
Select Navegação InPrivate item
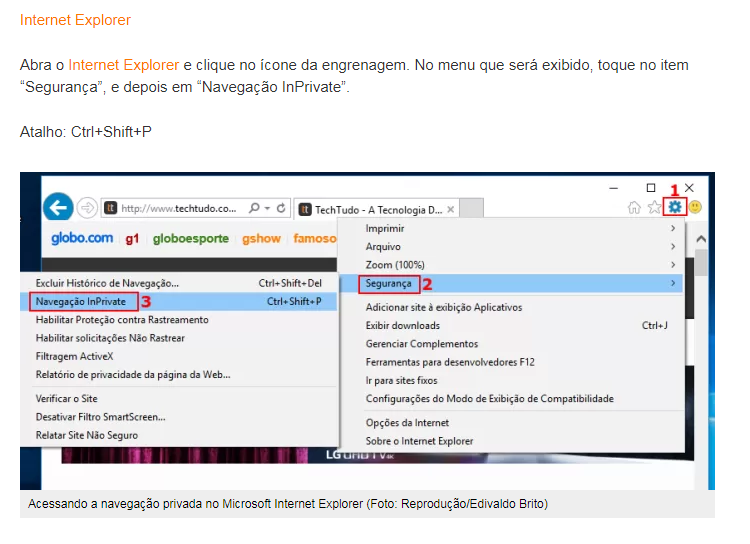[179, 301]
